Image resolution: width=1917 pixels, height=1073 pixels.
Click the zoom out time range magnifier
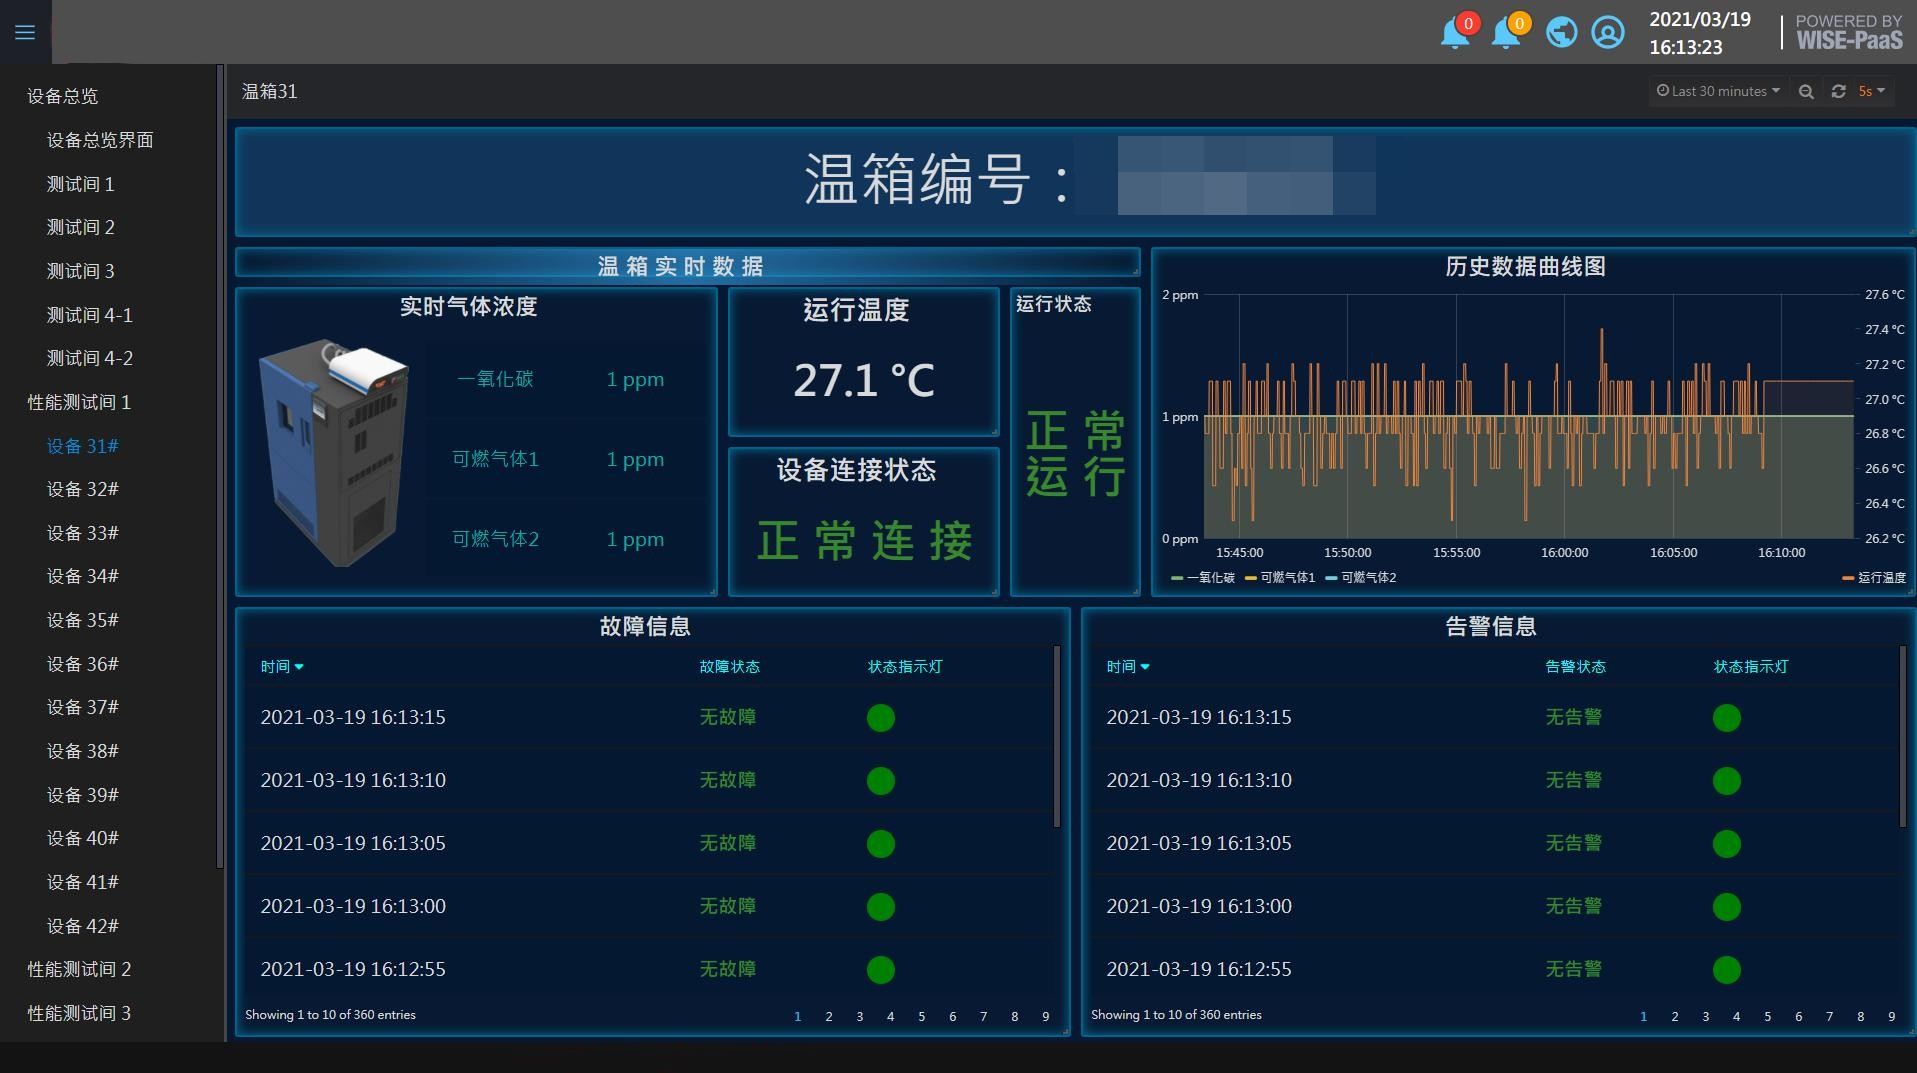click(x=1806, y=91)
